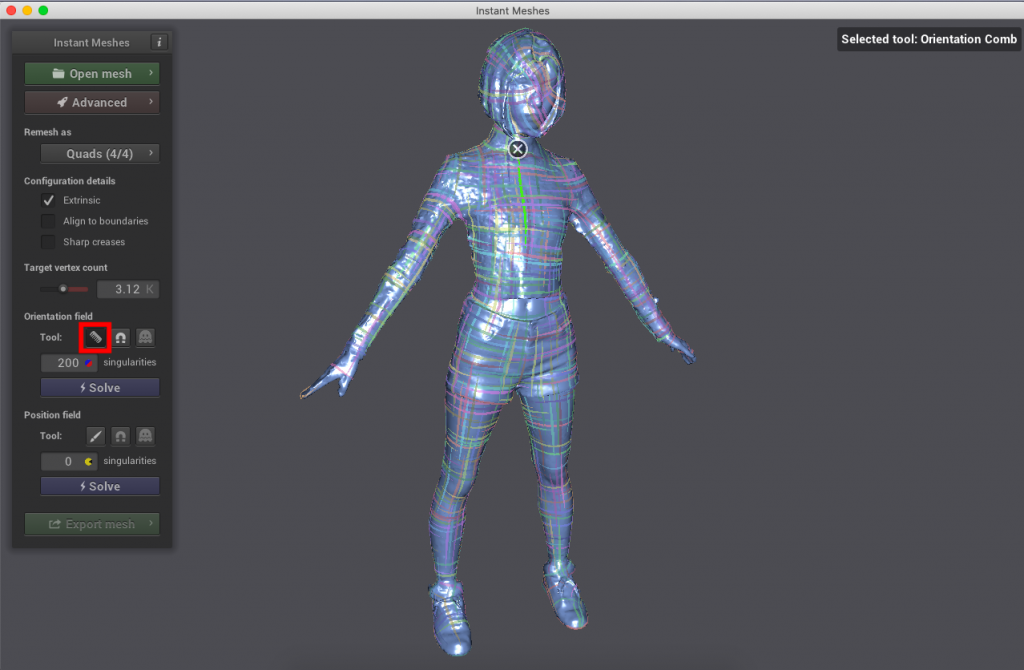The width and height of the screenshot is (1024, 670).
Task: Click the 3.12 K vertex count field
Action: (x=127, y=289)
